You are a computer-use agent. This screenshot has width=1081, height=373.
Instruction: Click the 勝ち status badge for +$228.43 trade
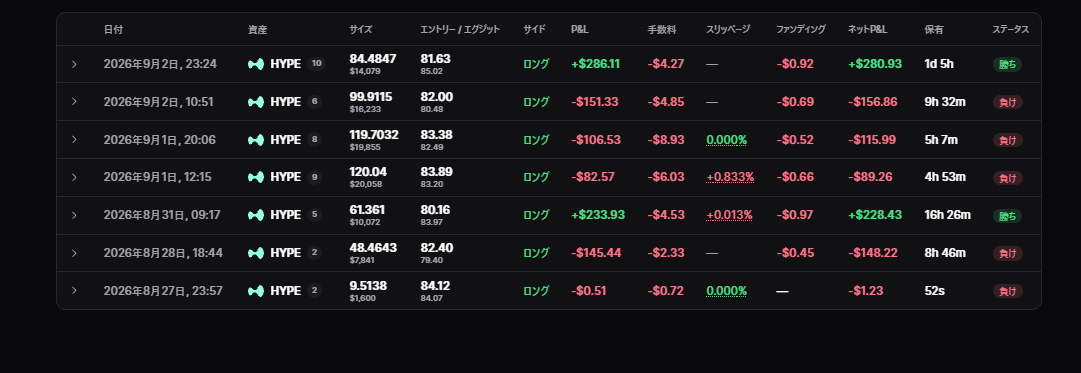[1007, 216]
